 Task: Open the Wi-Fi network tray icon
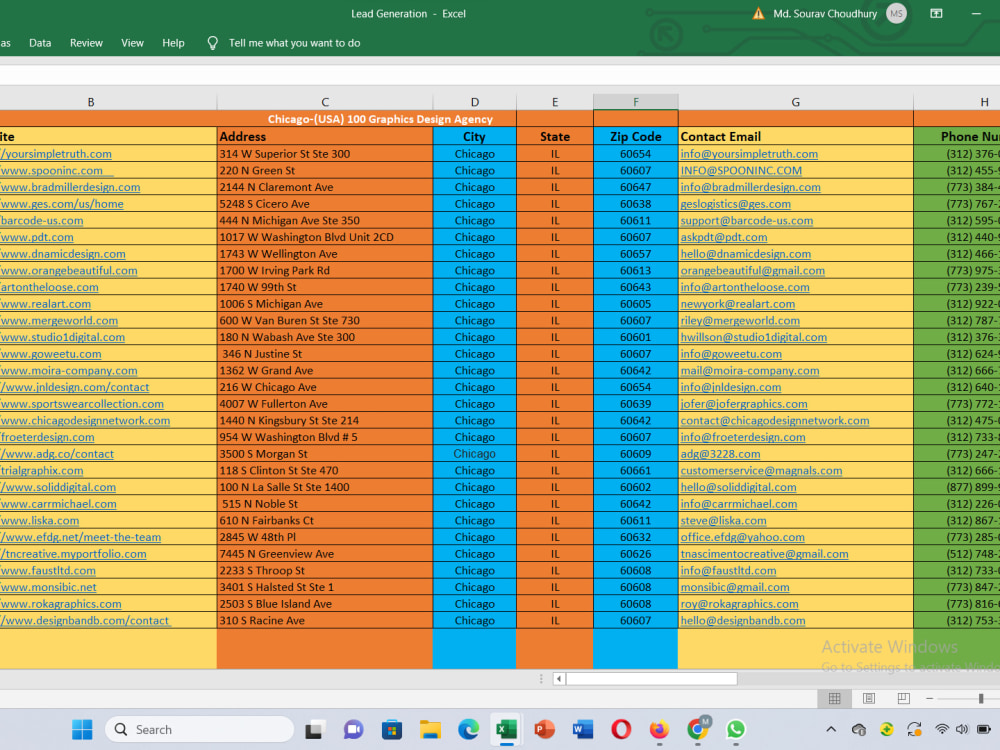942,729
